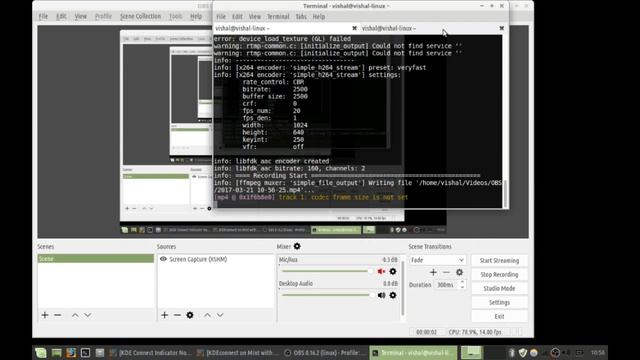The image size is (640, 360).
Task: Open KDE Connect Indicator taskbar entry
Action: click(x=151, y=353)
